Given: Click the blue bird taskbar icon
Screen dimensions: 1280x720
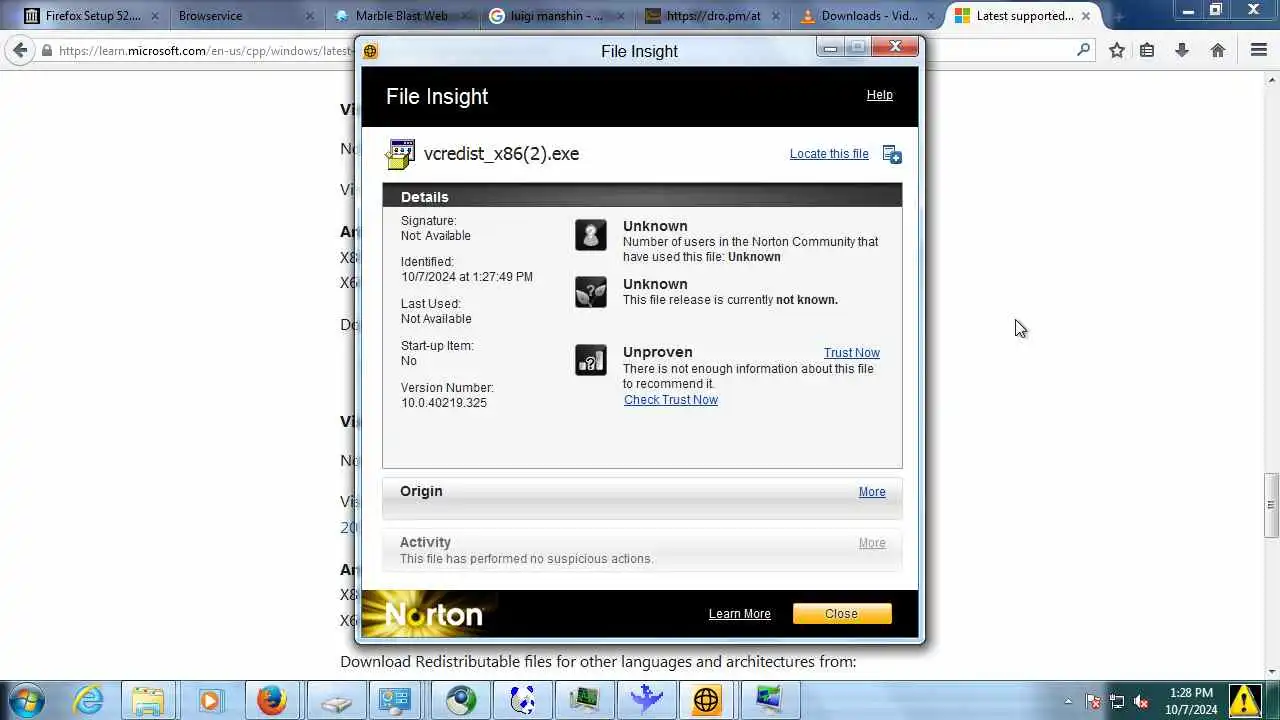Looking at the screenshot, I should (x=645, y=700).
